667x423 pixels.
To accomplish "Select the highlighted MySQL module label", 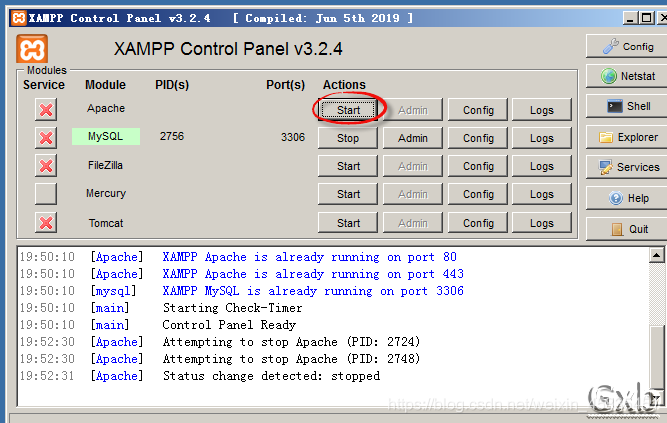I will pos(105,136).
